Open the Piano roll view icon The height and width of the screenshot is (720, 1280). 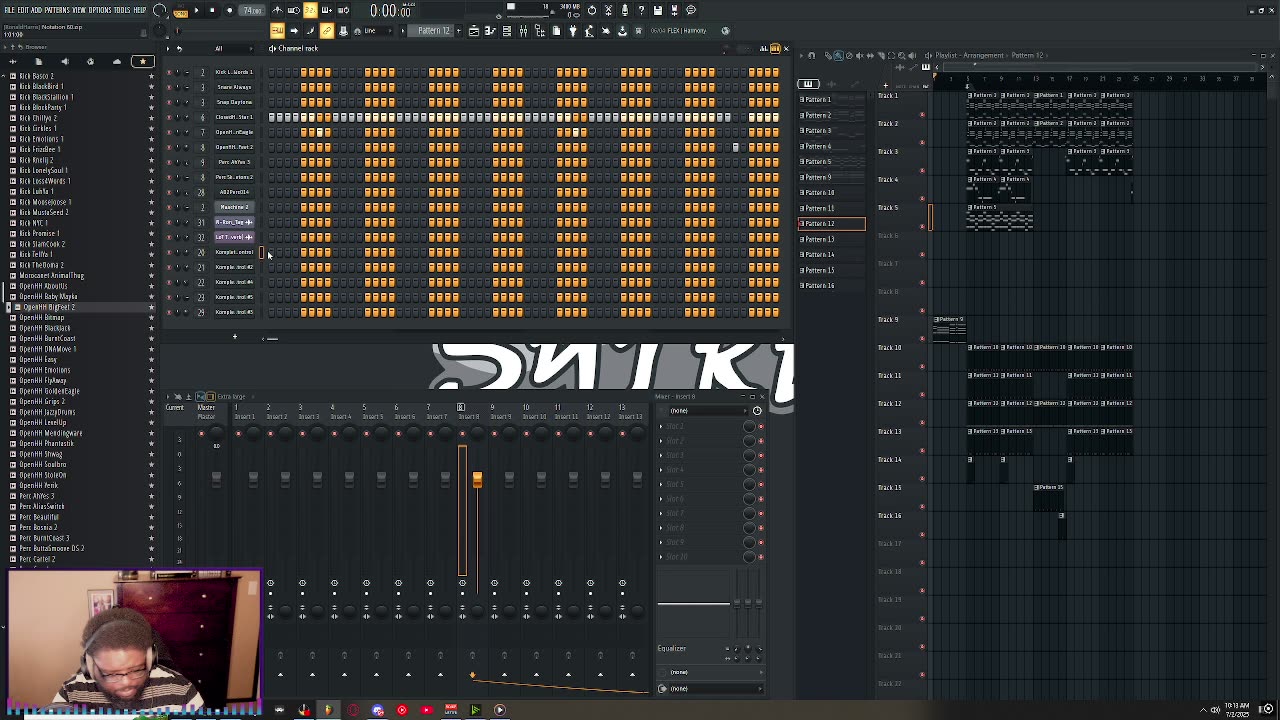pos(490,31)
